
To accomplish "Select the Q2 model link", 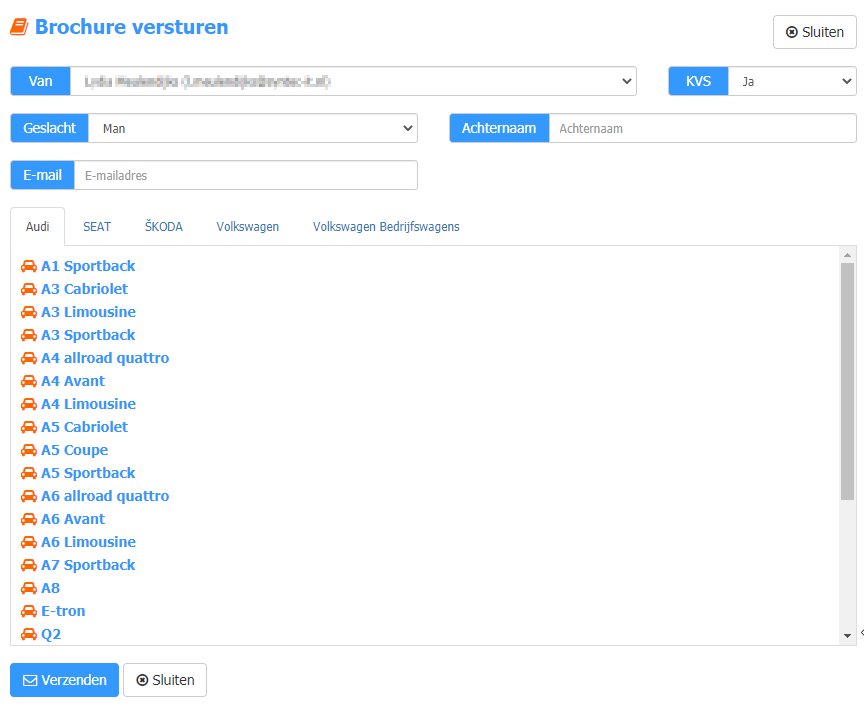I will point(51,634).
